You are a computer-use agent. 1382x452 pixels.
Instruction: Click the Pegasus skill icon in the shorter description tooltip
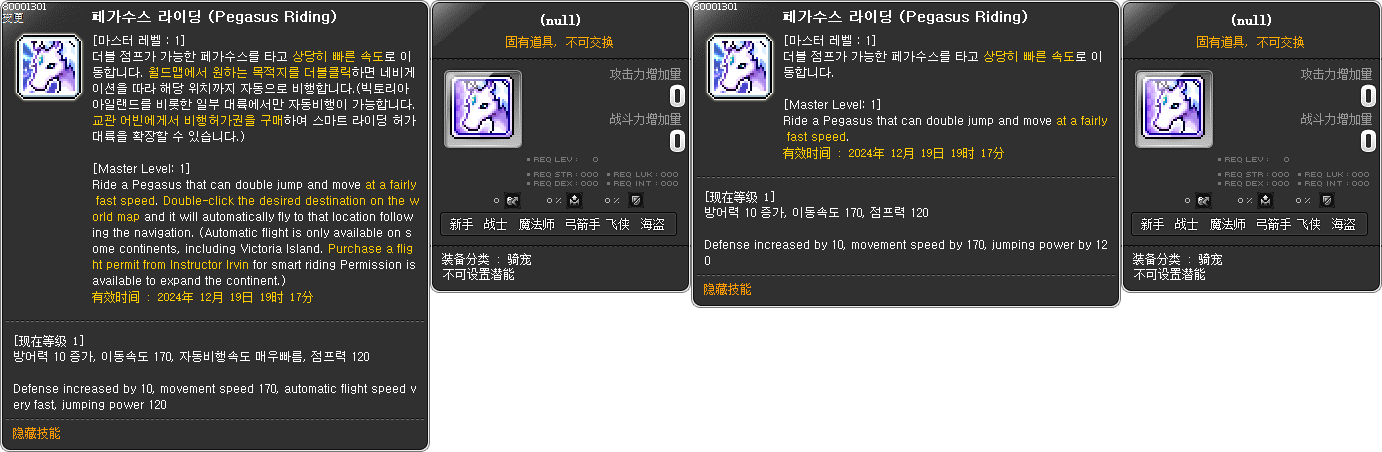[740, 65]
